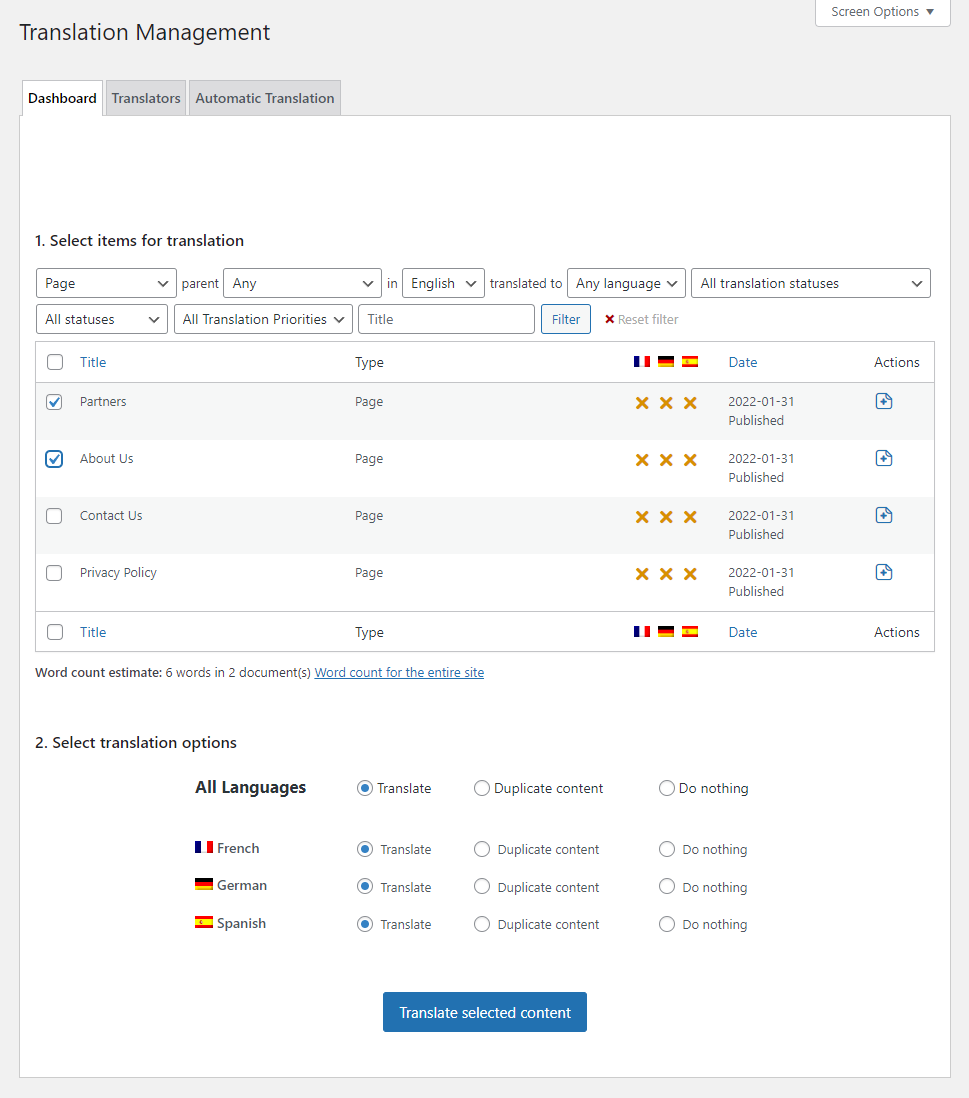Screen dimensions: 969x1098
Task: Click the German flag column header icon
Action: pyautogui.click(x=665, y=361)
